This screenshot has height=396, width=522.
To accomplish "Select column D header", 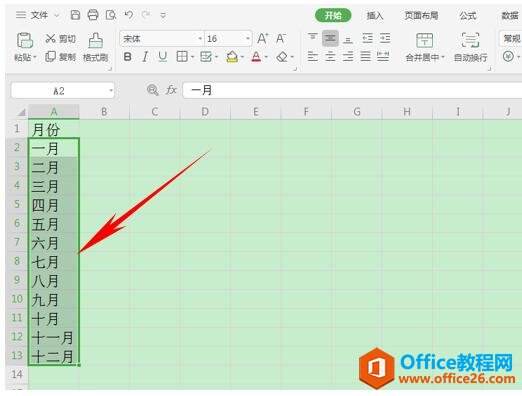I will (x=205, y=112).
